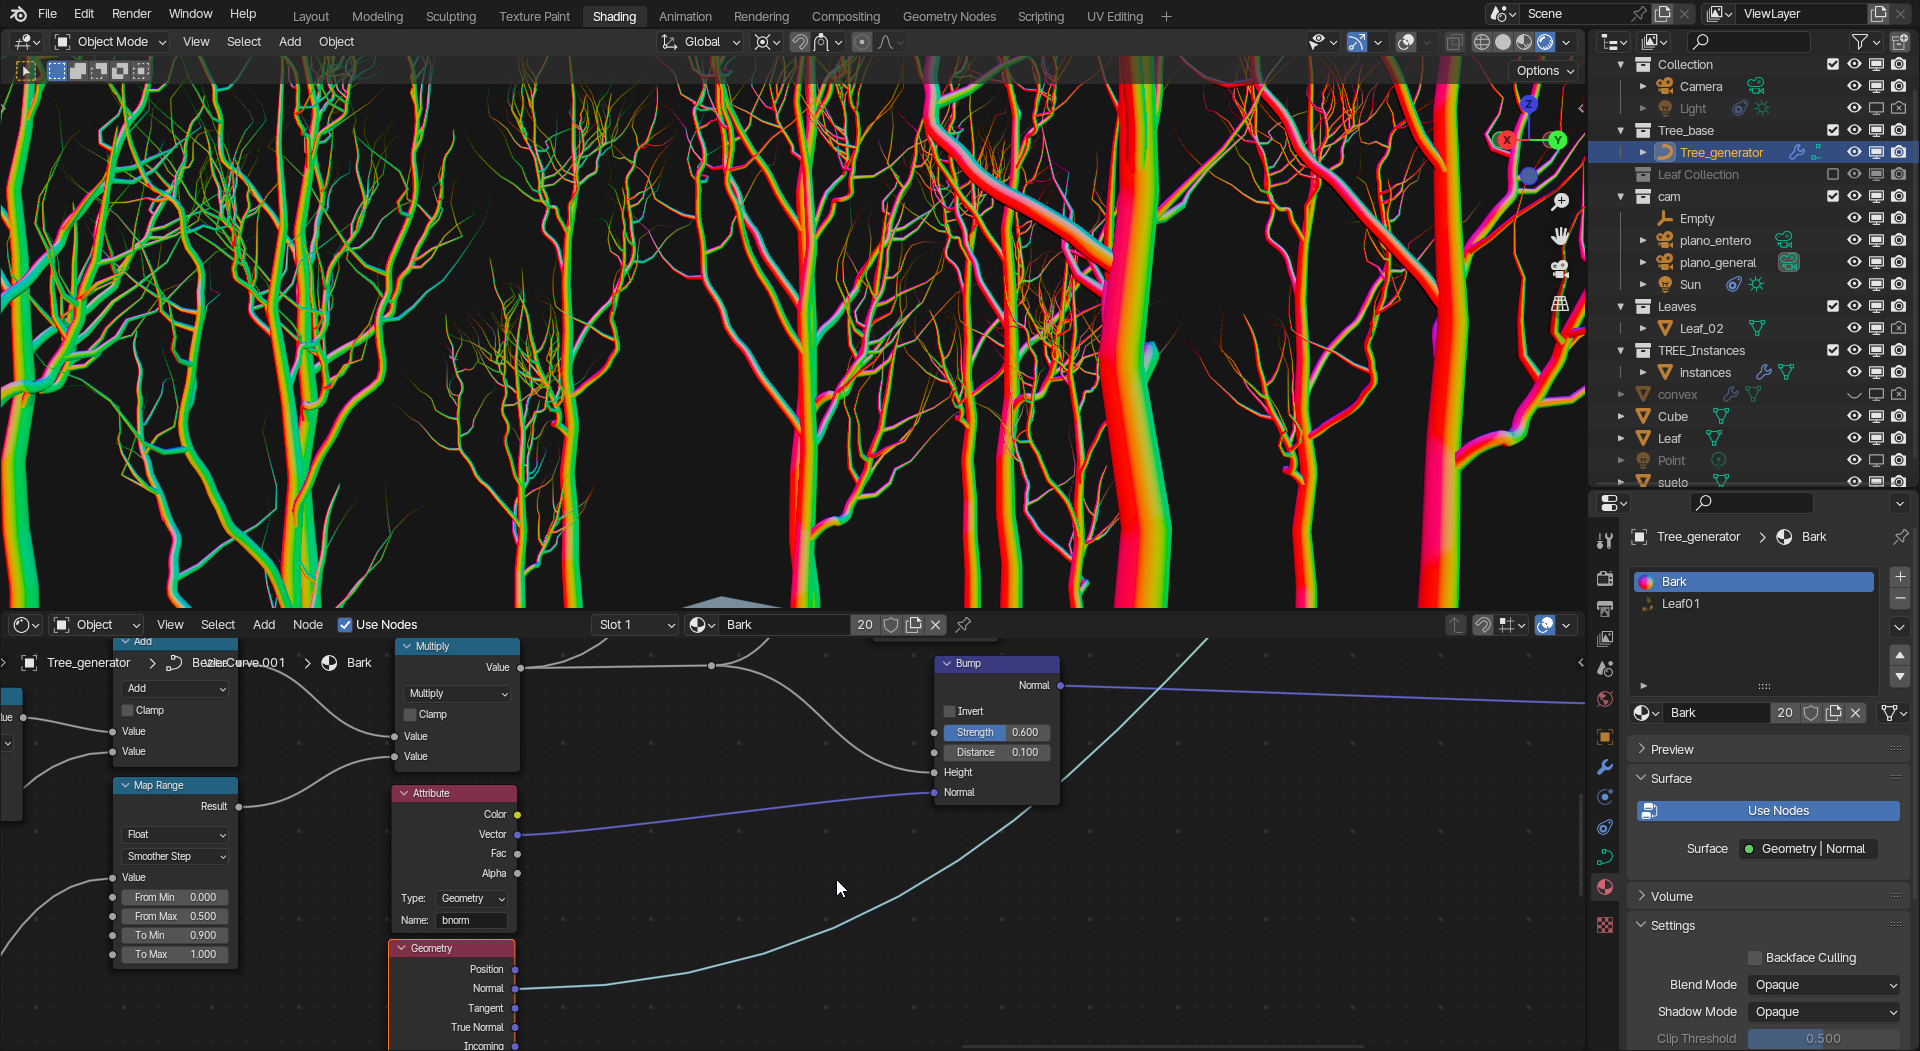Toggle Use Nodes checkbox in node editor header

coord(345,625)
